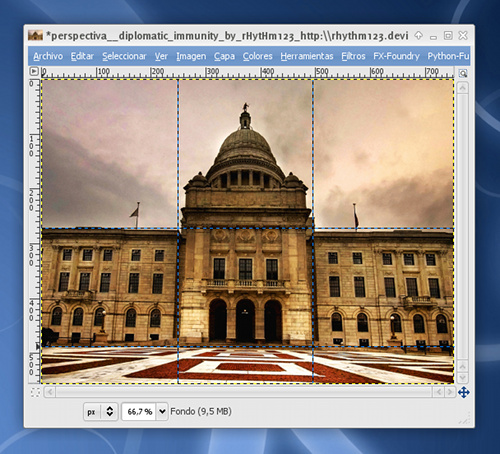Click the Fondo (9,5 MB) status text
Image resolution: width=500 pixels, height=454 pixels.
point(201,411)
